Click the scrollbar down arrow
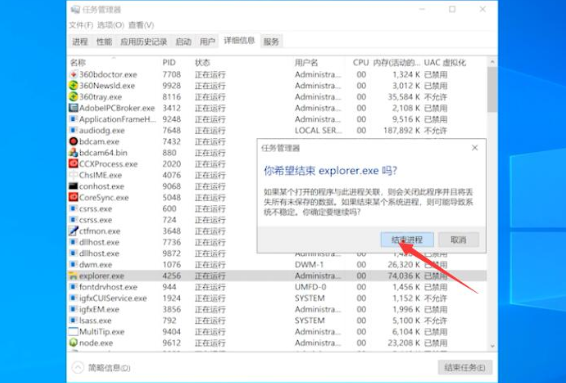The height and width of the screenshot is (383, 566). click(x=492, y=346)
